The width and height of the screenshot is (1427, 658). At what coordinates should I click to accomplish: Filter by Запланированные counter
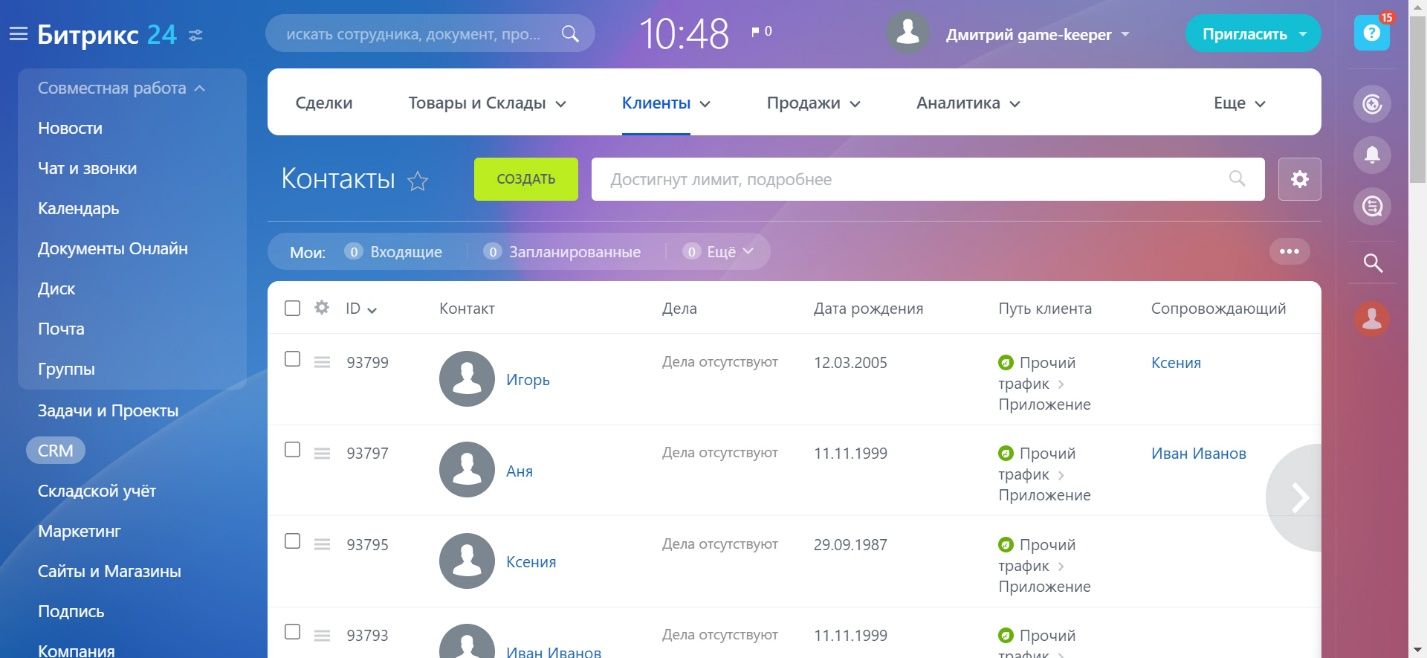tap(562, 252)
